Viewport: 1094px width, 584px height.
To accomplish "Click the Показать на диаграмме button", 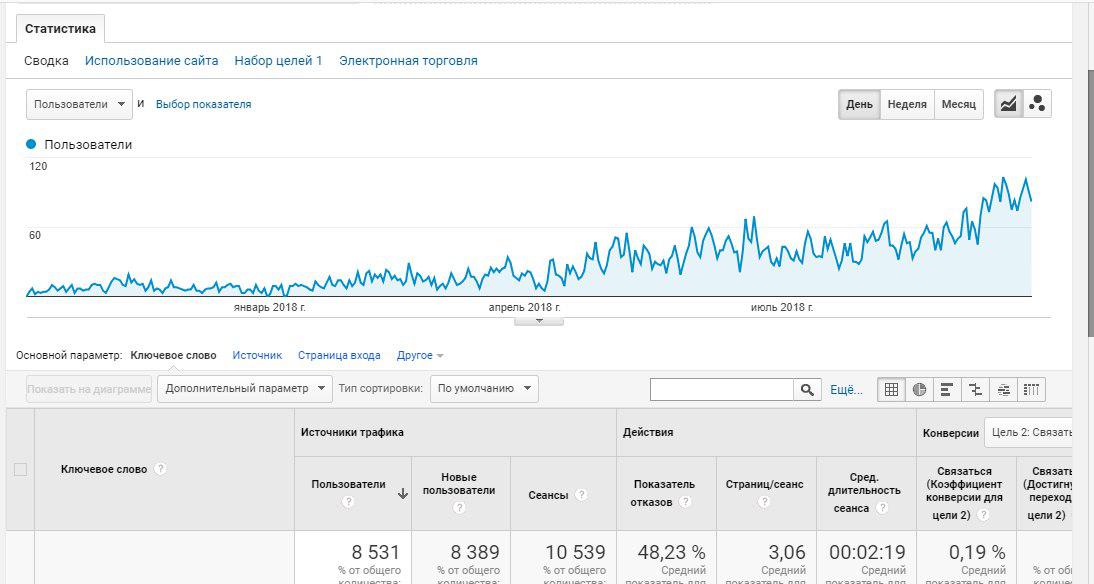I will coord(89,389).
